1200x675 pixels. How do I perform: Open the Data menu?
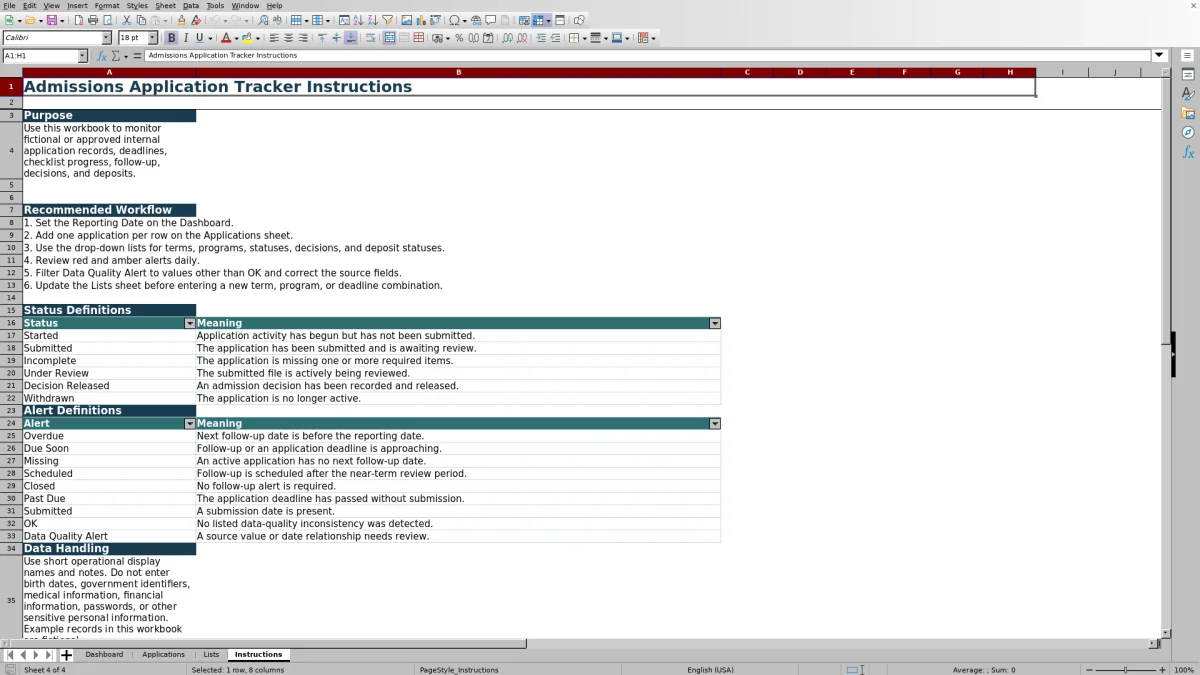190,6
